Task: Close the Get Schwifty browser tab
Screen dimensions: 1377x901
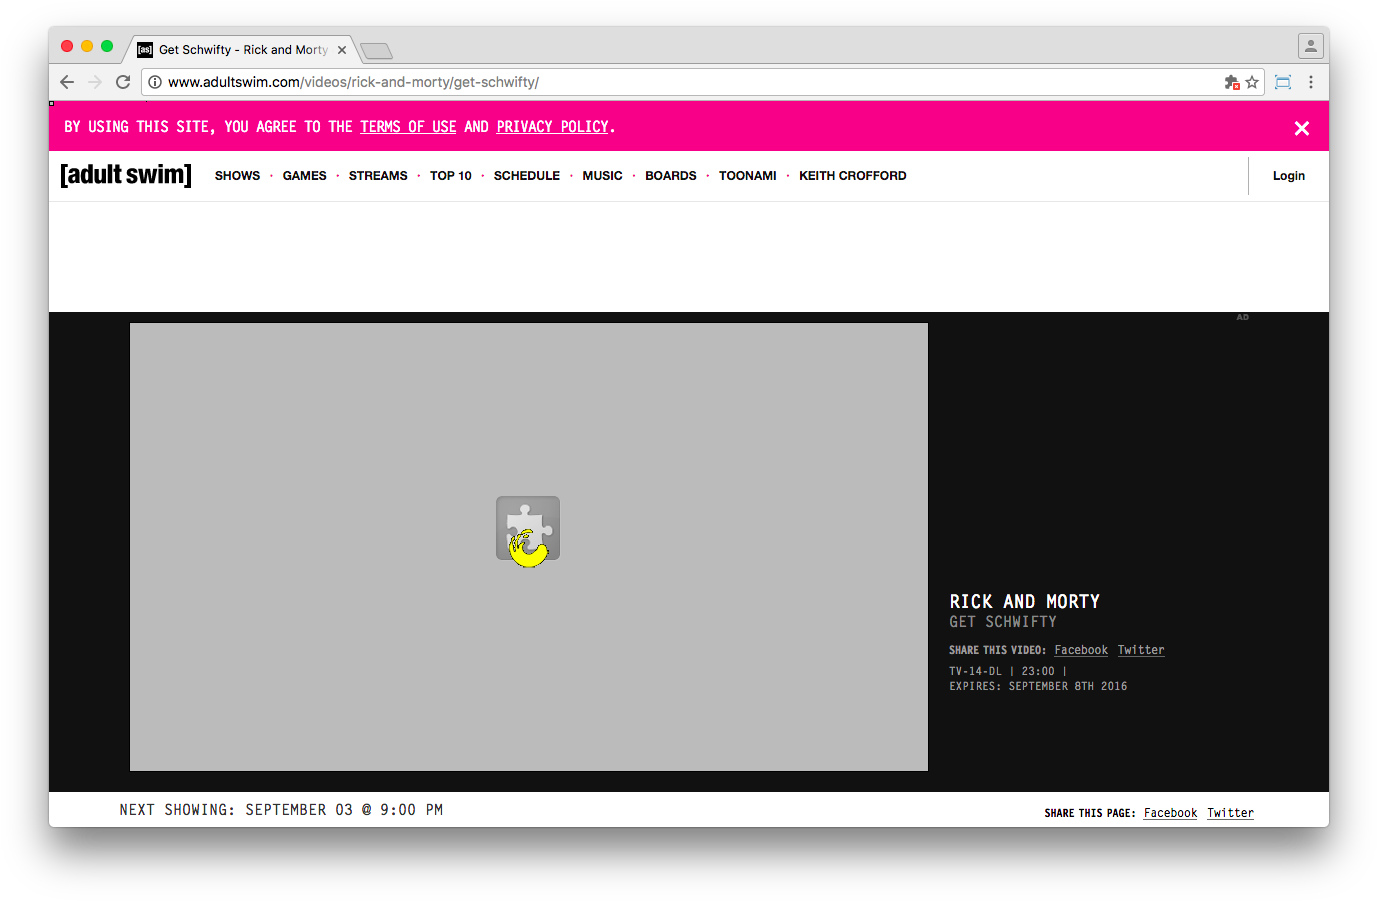Action: pyautogui.click(x=342, y=50)
